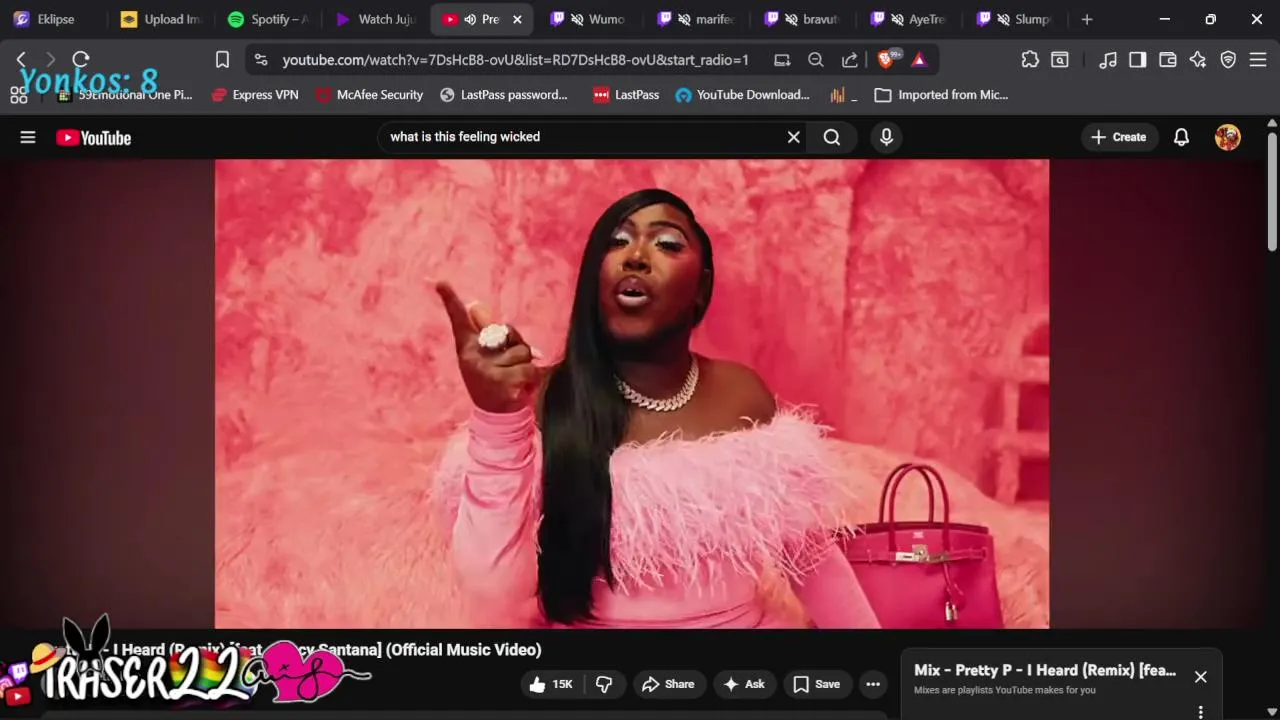Viewport: 1280px width, 720px height.
Task: Close the active YouTube tab
Action: coord(517,19)
